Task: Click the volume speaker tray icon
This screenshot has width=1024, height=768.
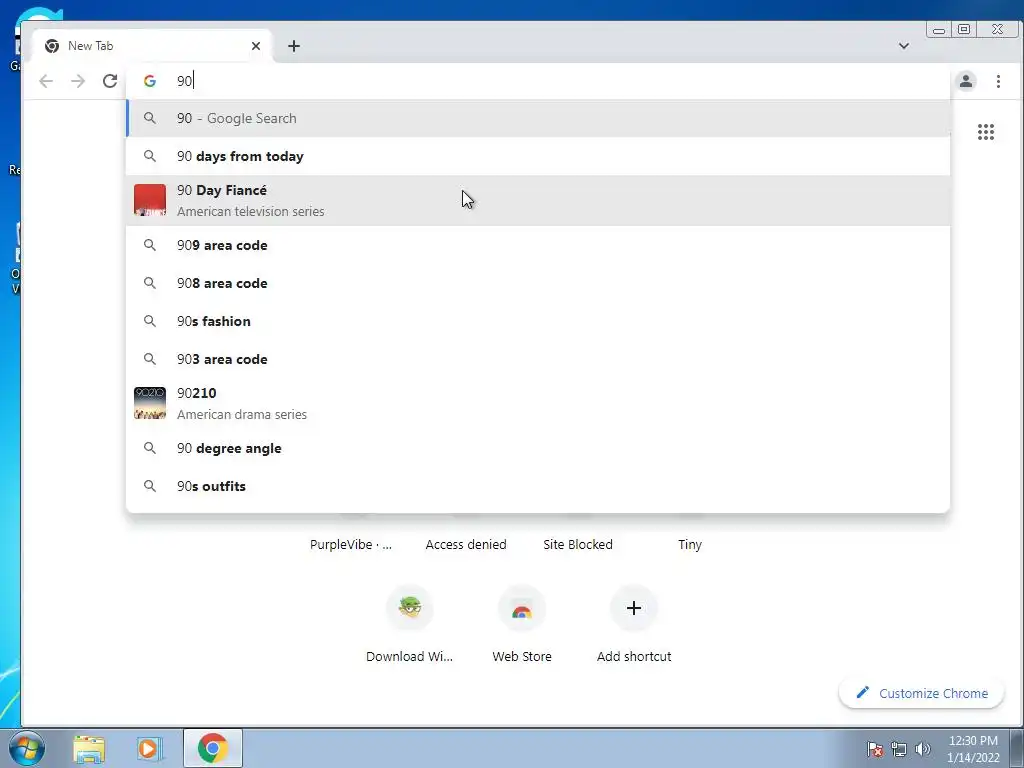Action: coord(922,749)
